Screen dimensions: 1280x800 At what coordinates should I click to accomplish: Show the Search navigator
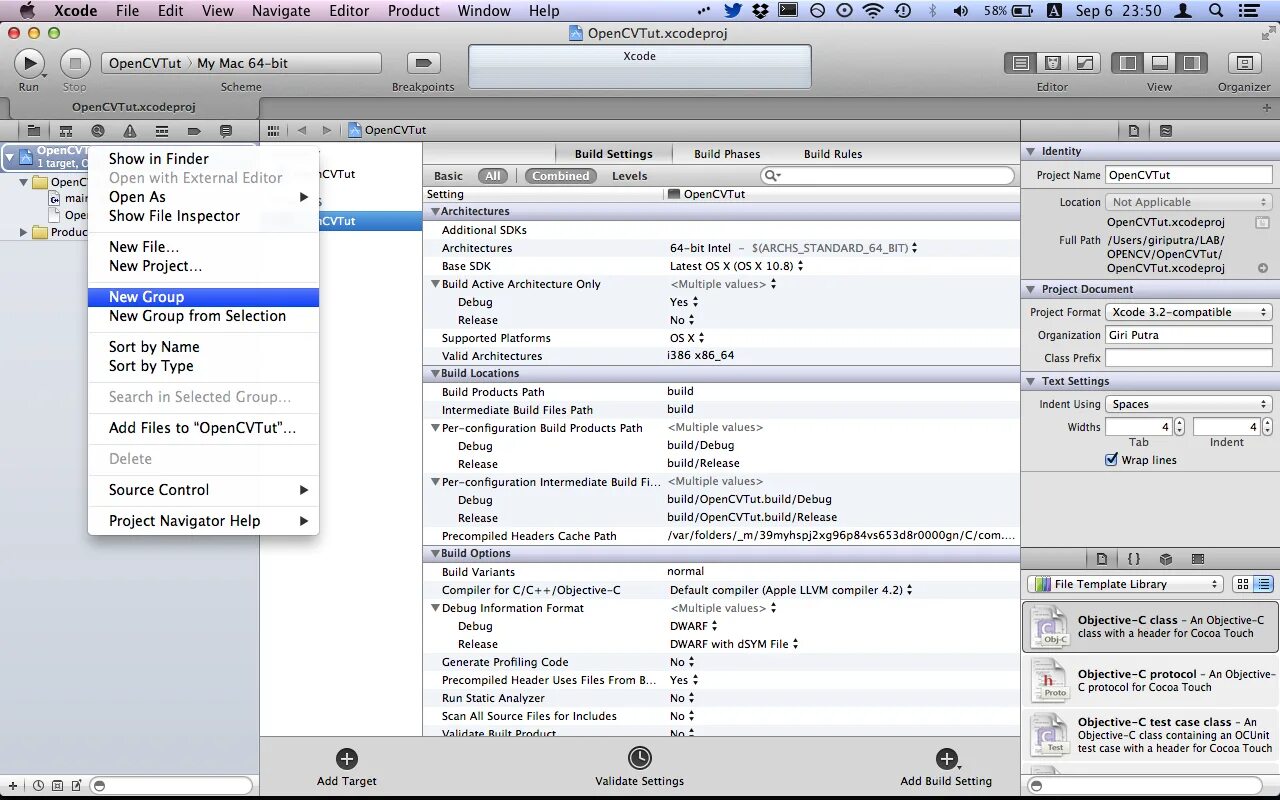coord(98,130)
